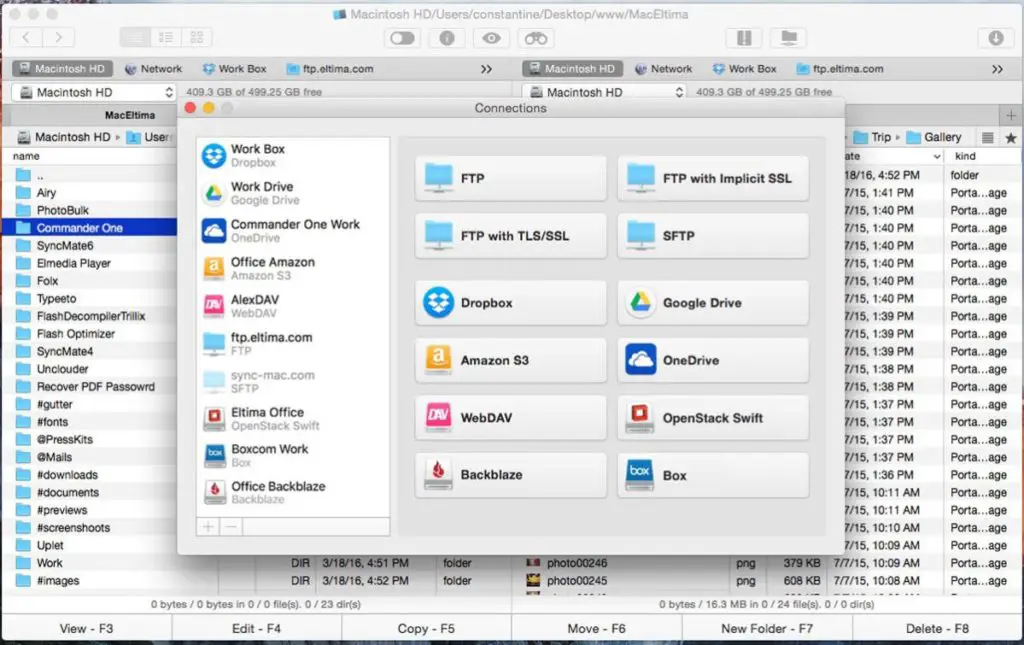Add new tab with plus in right panel
Image resolution: width=1024 pixels, height=645 pixels.
1010,115
